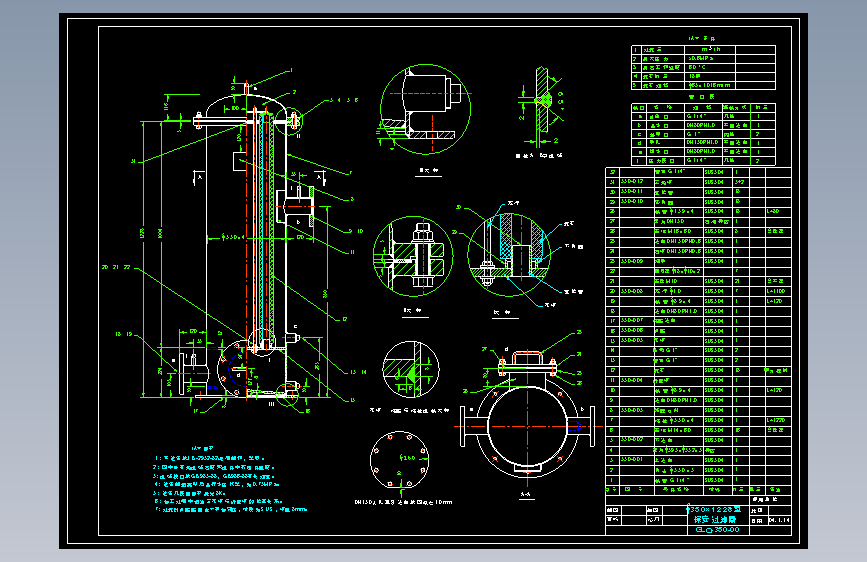
Task: Click the bolt-circle hole pattern diagram
Action: pos(399,460)
